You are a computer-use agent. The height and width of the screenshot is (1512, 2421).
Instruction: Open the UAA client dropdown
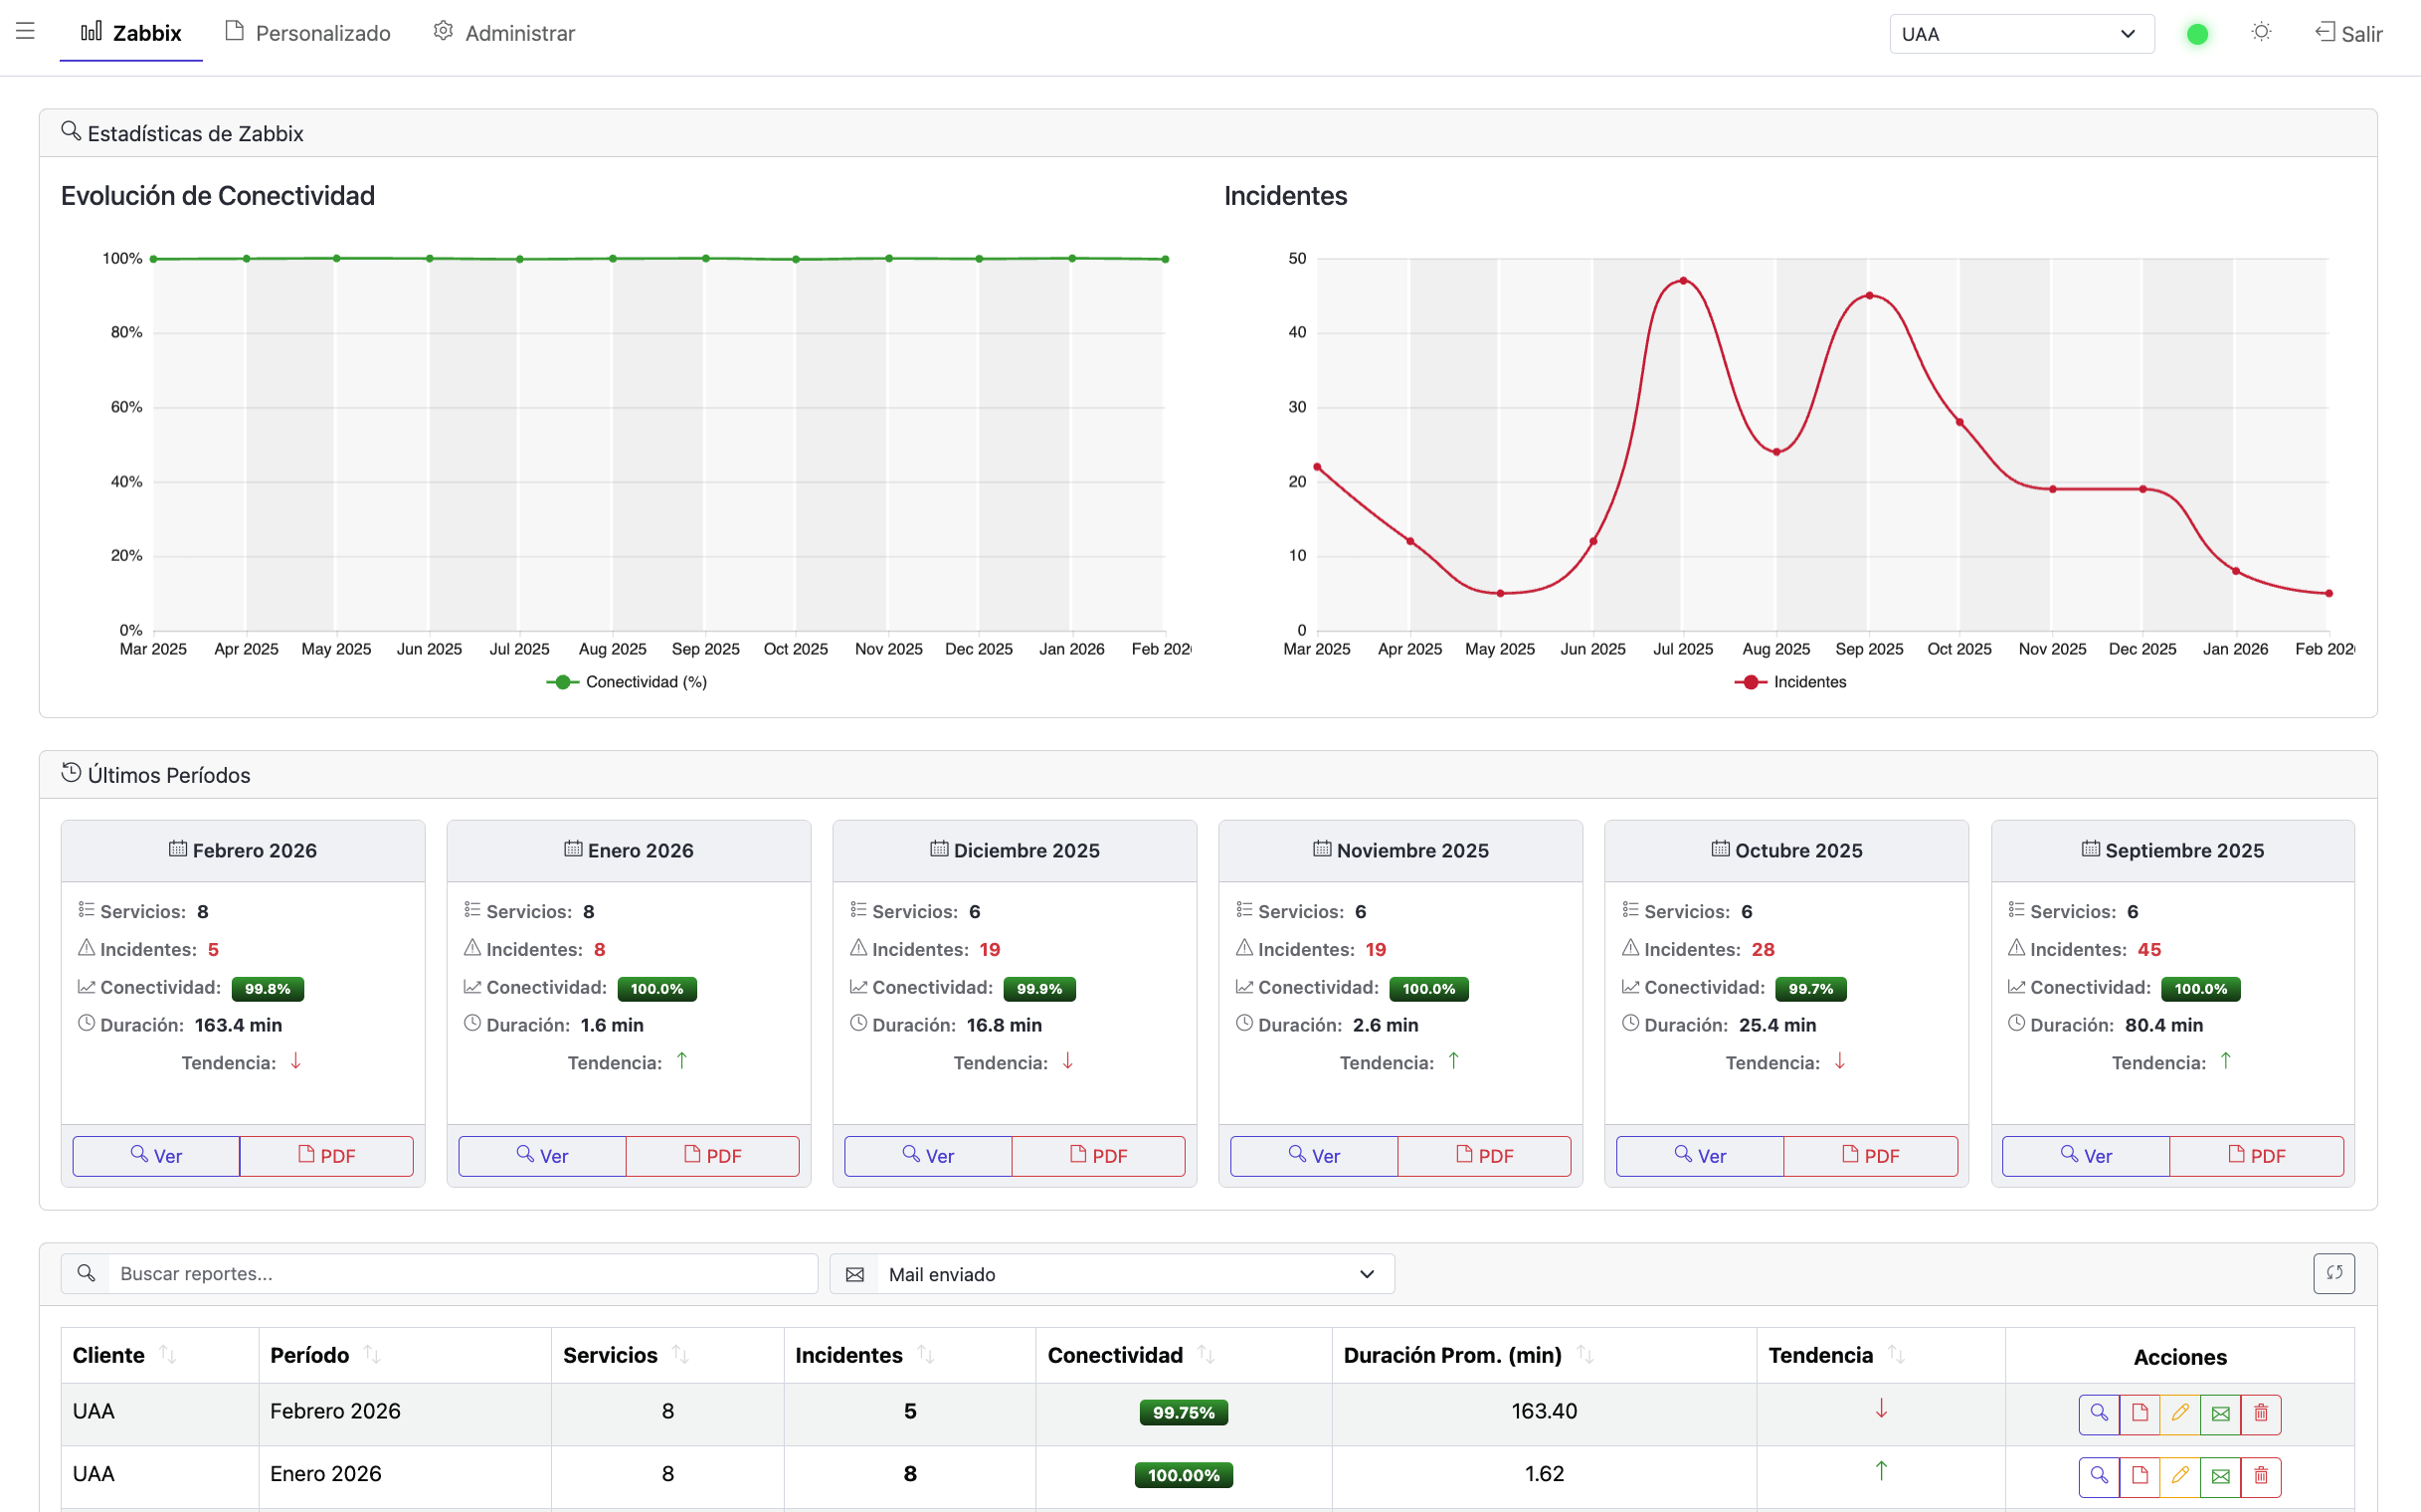point(2020,34)
